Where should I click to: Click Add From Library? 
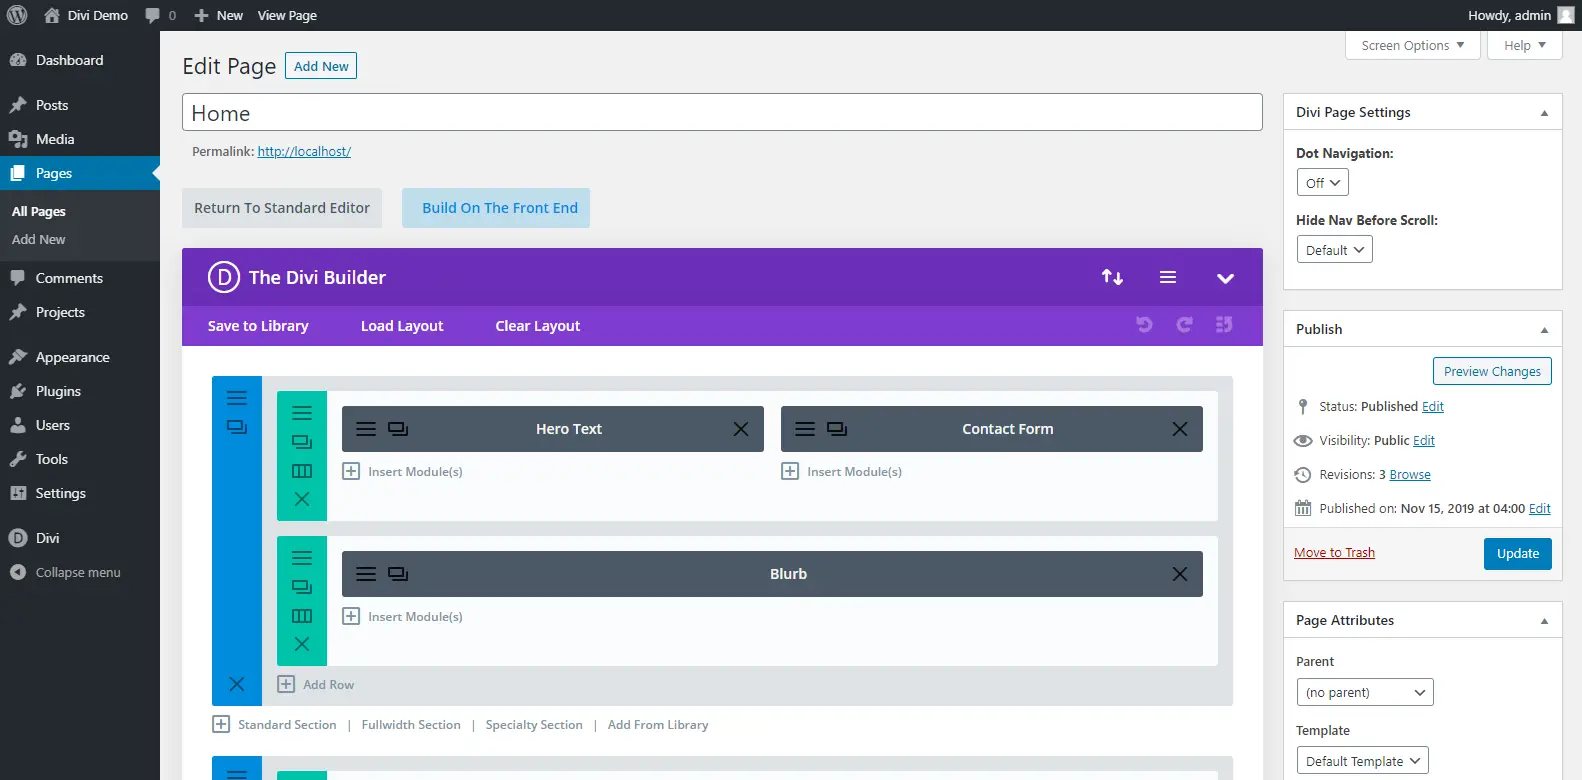[x=658, y=724]
